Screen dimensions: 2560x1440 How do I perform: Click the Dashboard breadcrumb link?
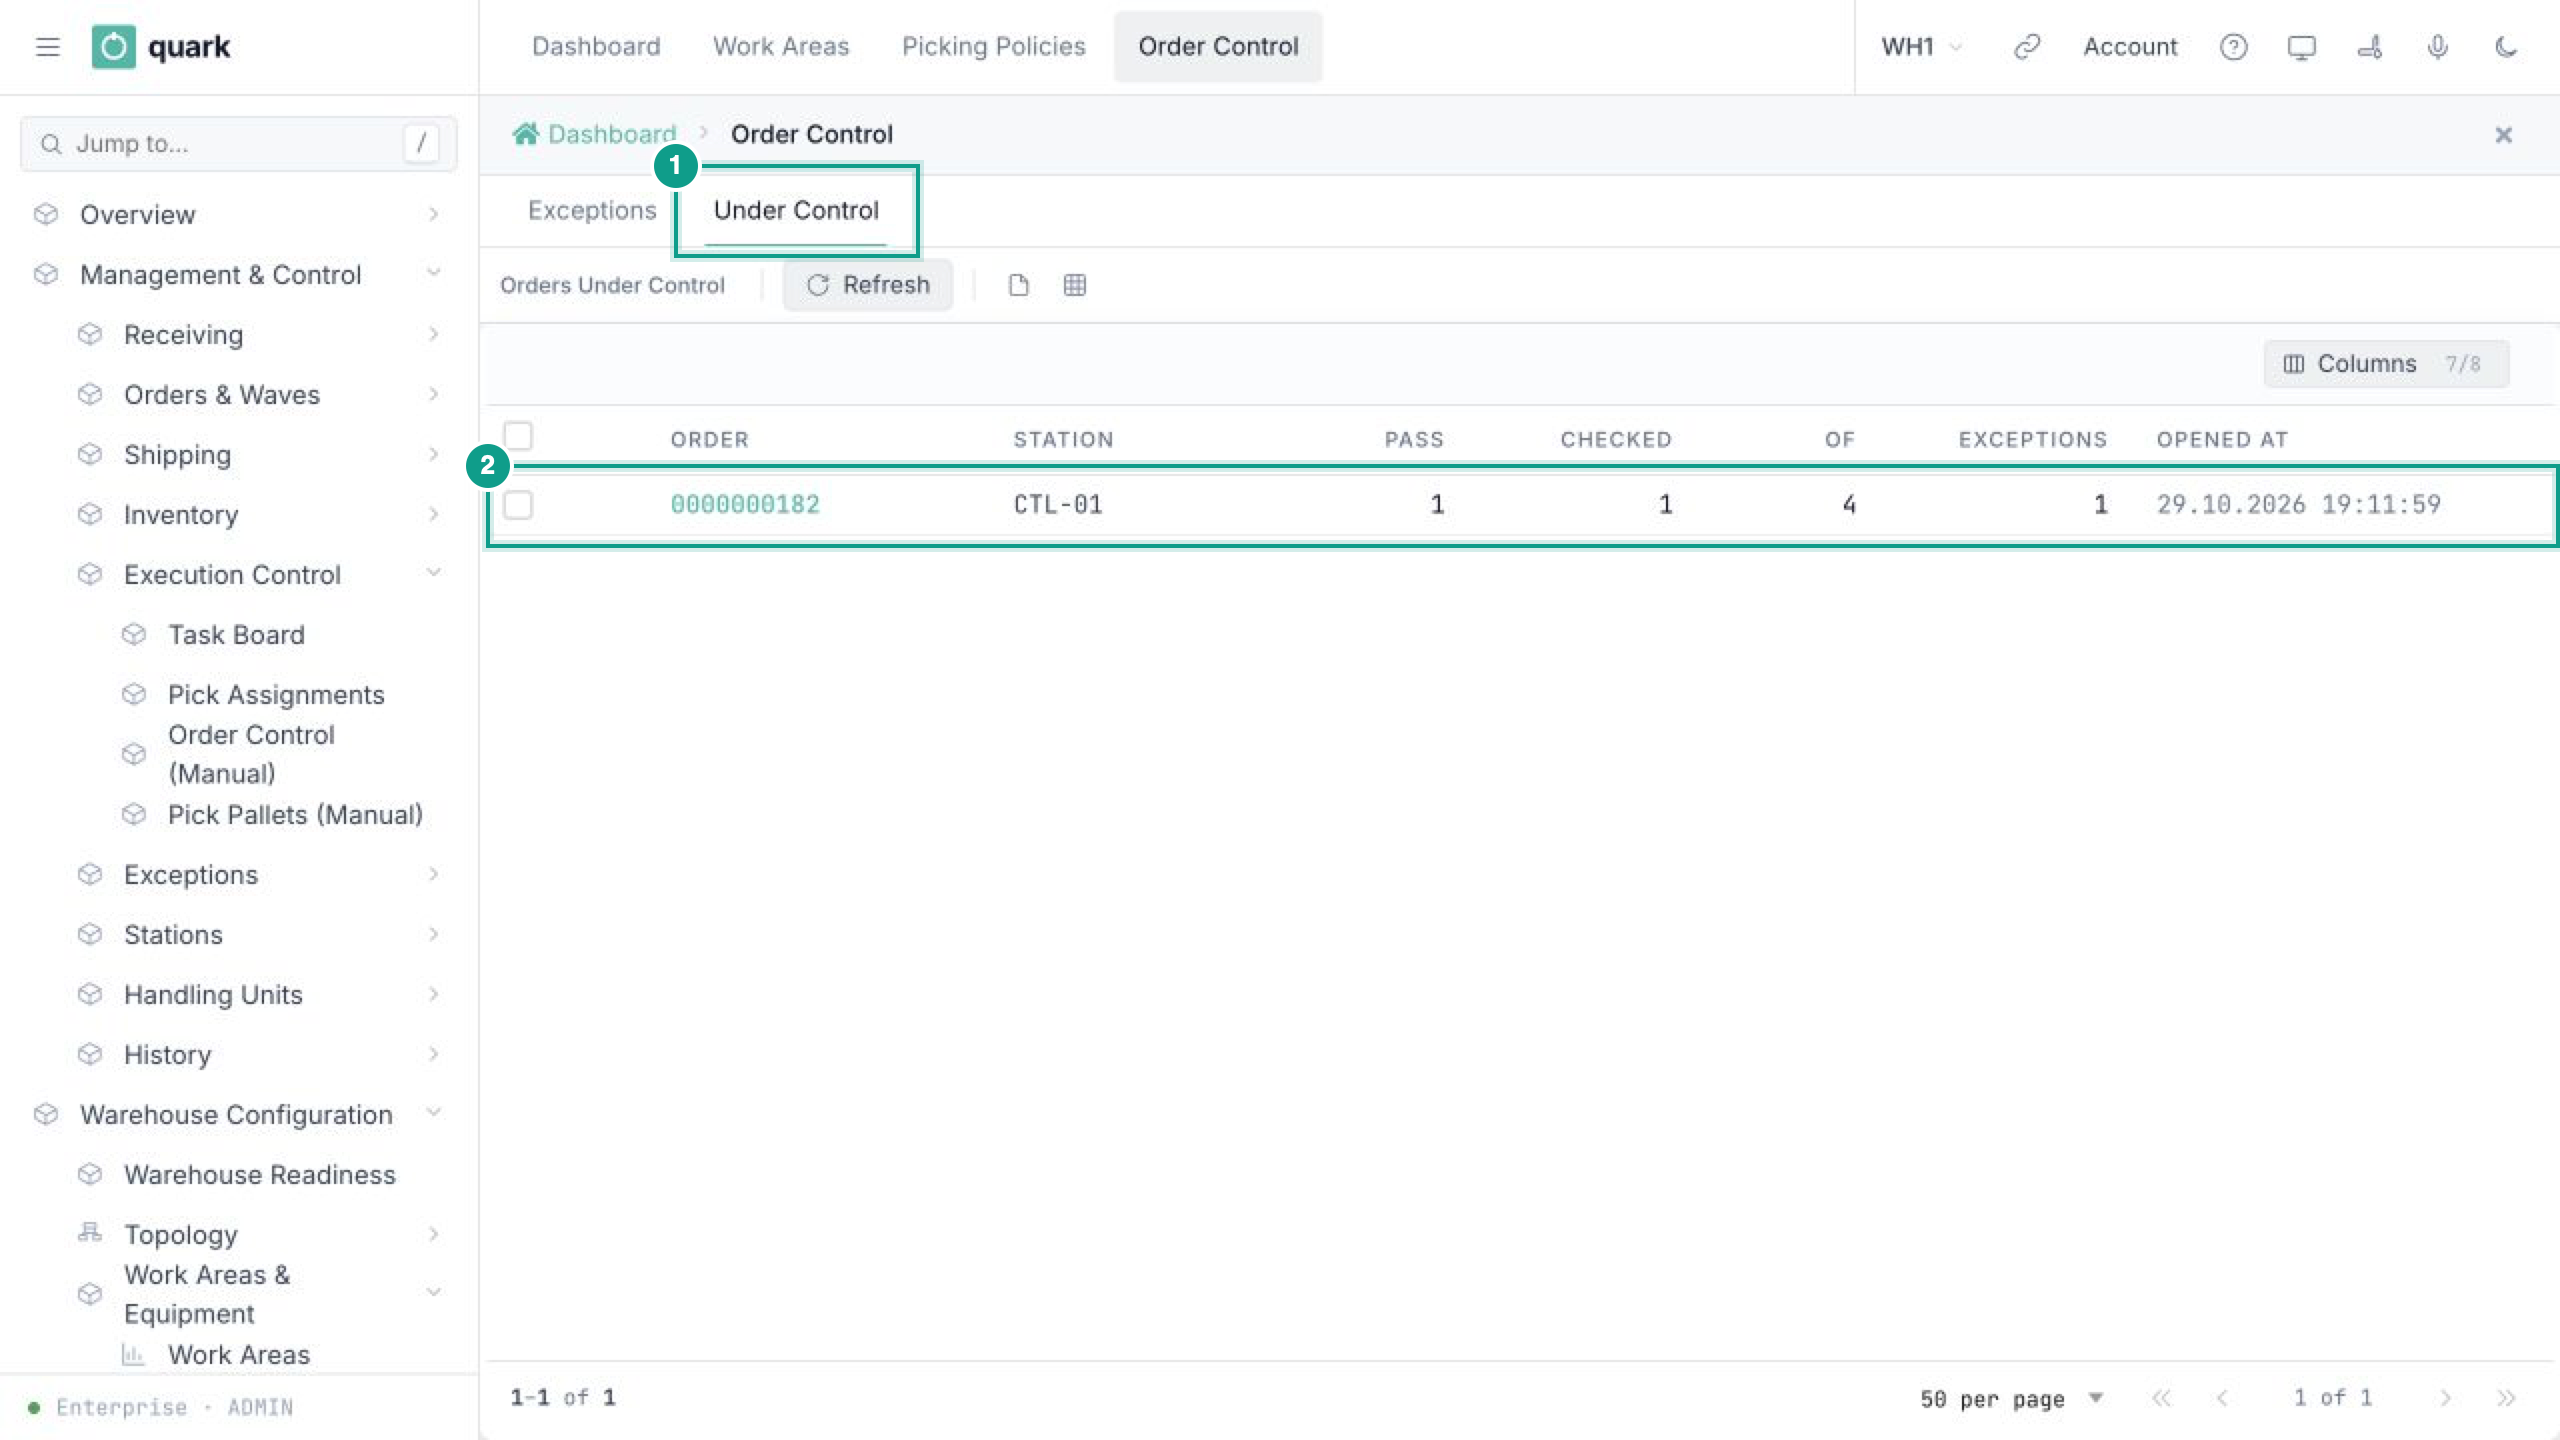tap(612, 134)
